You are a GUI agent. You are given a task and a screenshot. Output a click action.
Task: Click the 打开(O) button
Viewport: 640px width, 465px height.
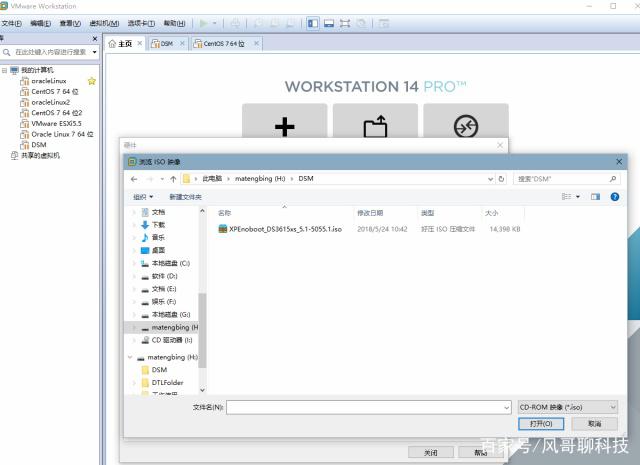coord(541,424)
